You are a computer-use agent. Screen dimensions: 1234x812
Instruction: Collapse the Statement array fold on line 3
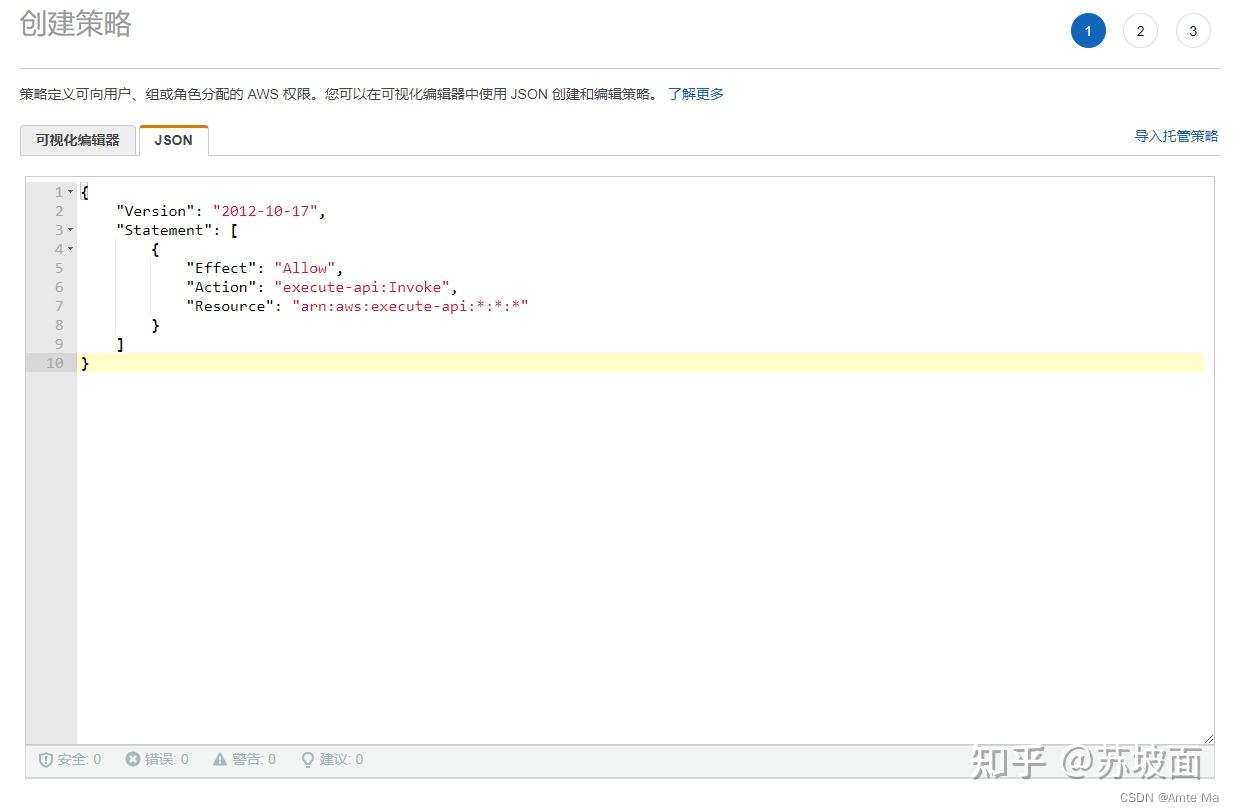tap(70, 229)
